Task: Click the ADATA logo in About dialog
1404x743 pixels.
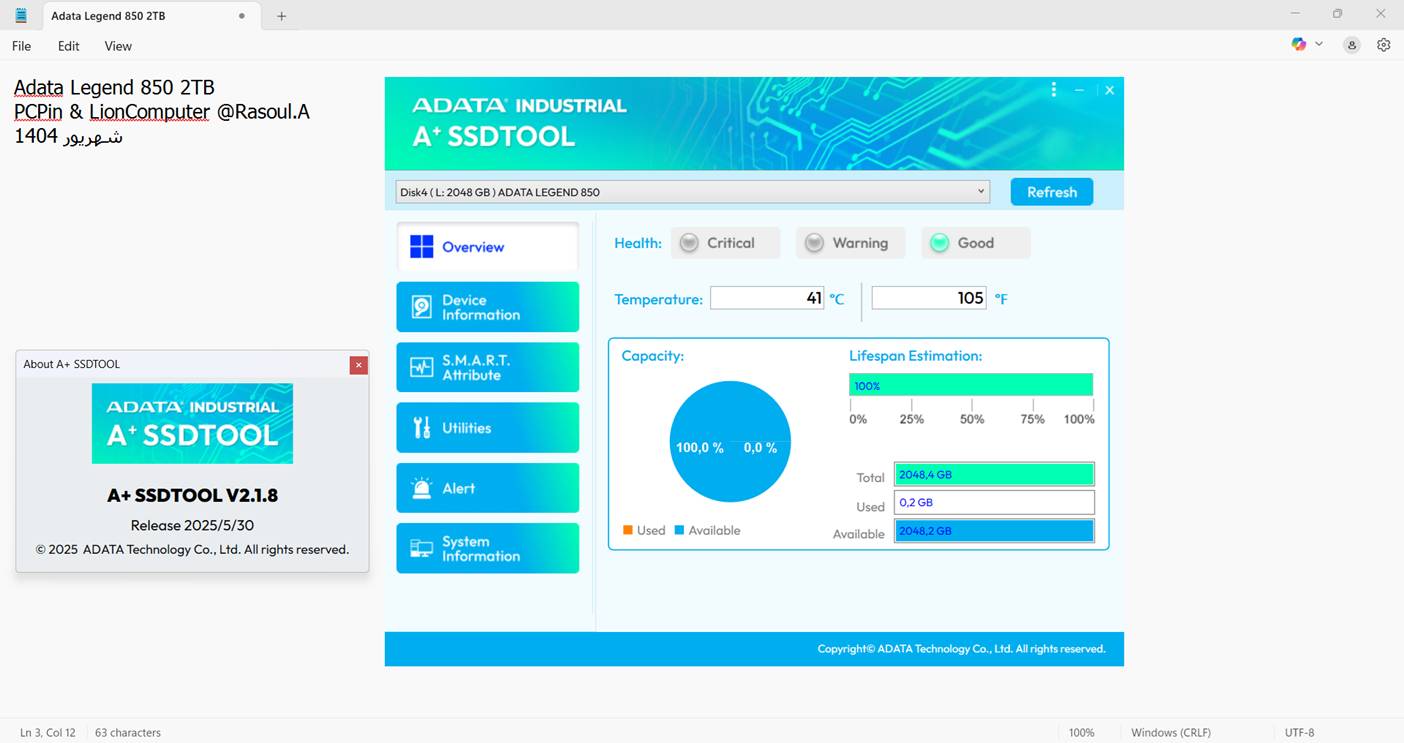Action: coord(192,423)
